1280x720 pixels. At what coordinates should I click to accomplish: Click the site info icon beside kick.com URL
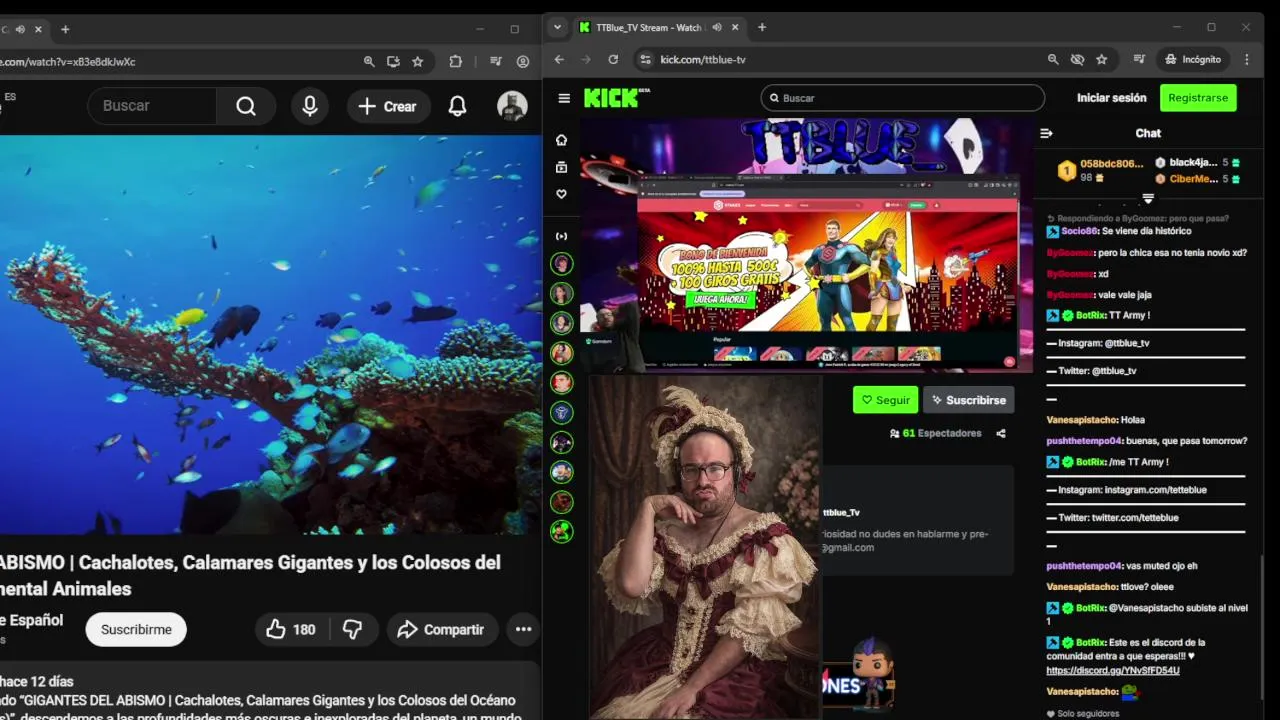tap(645, 60)
